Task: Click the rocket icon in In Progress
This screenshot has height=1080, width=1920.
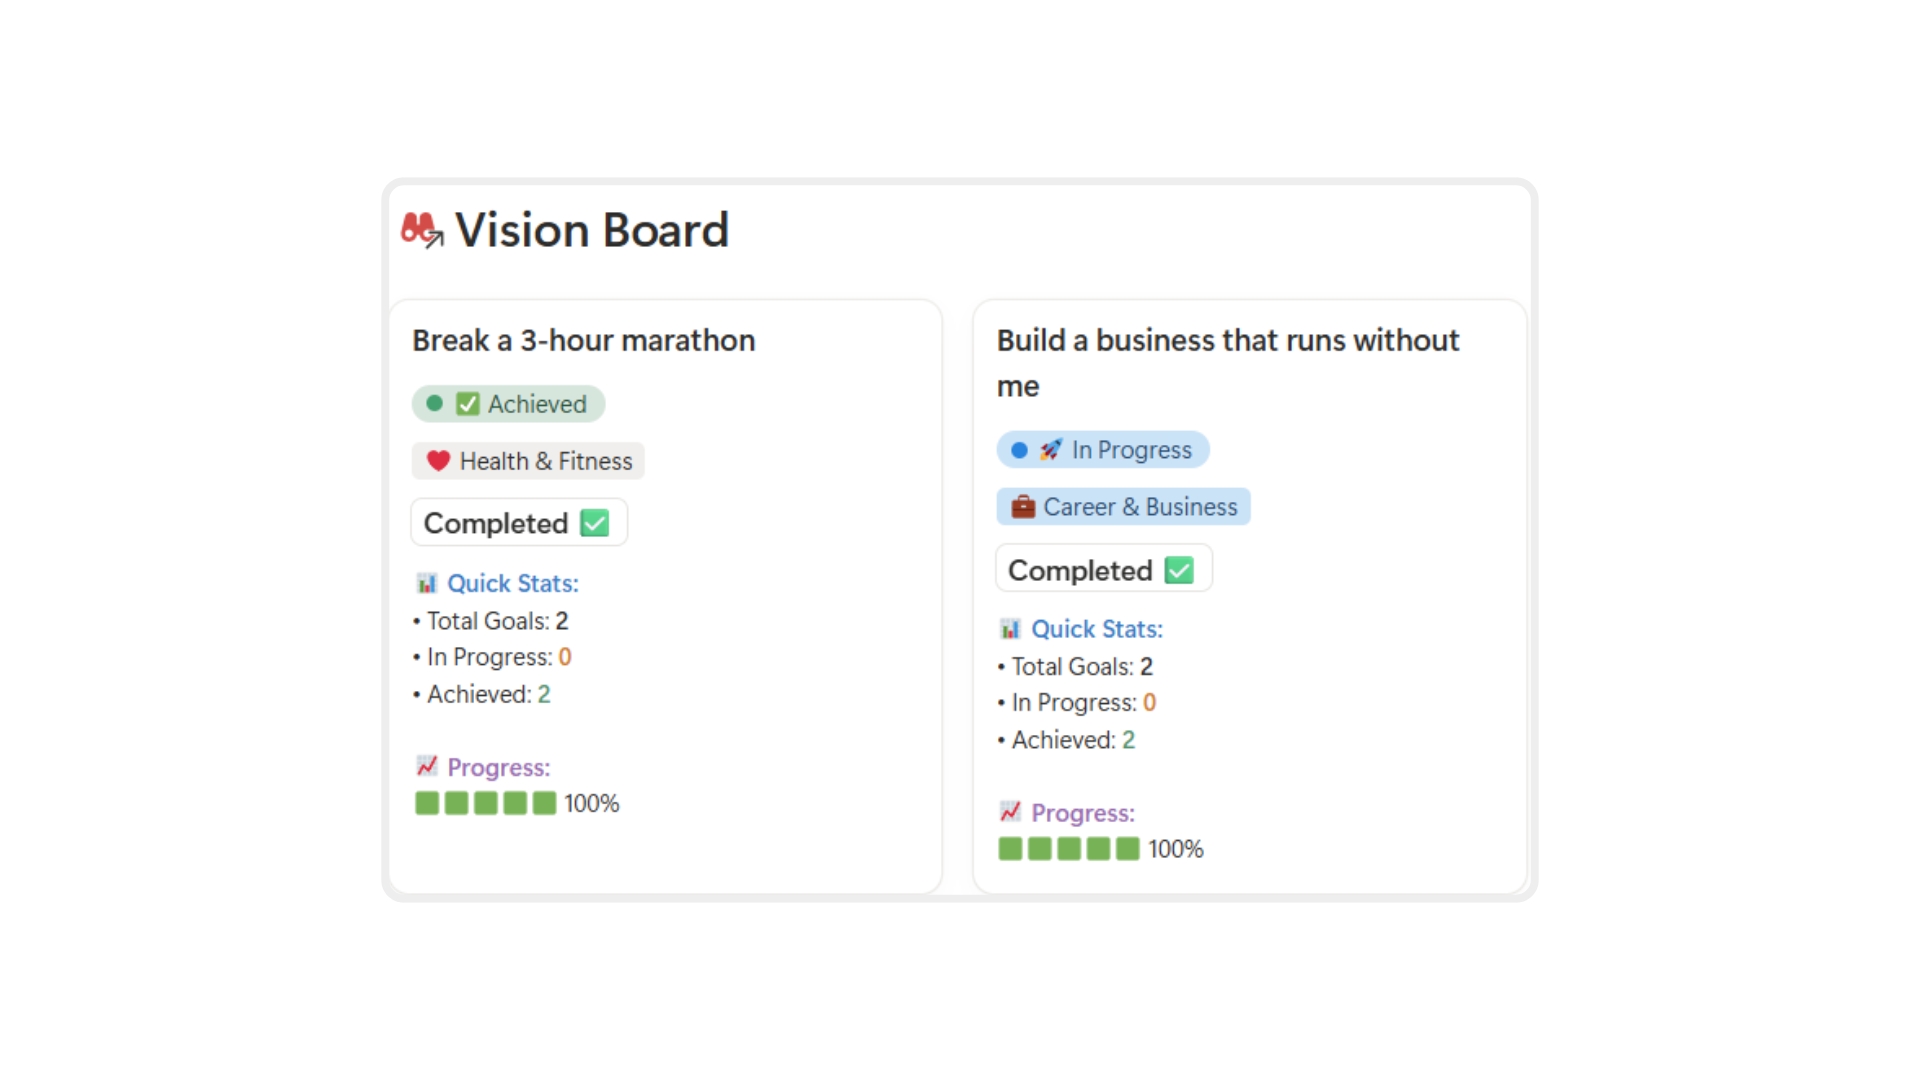Action: click(1050, 450)
